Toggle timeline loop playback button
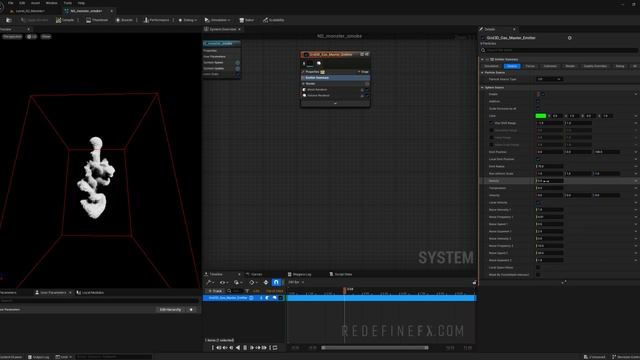This screenshot has height=360, width=640. point(275,348)
